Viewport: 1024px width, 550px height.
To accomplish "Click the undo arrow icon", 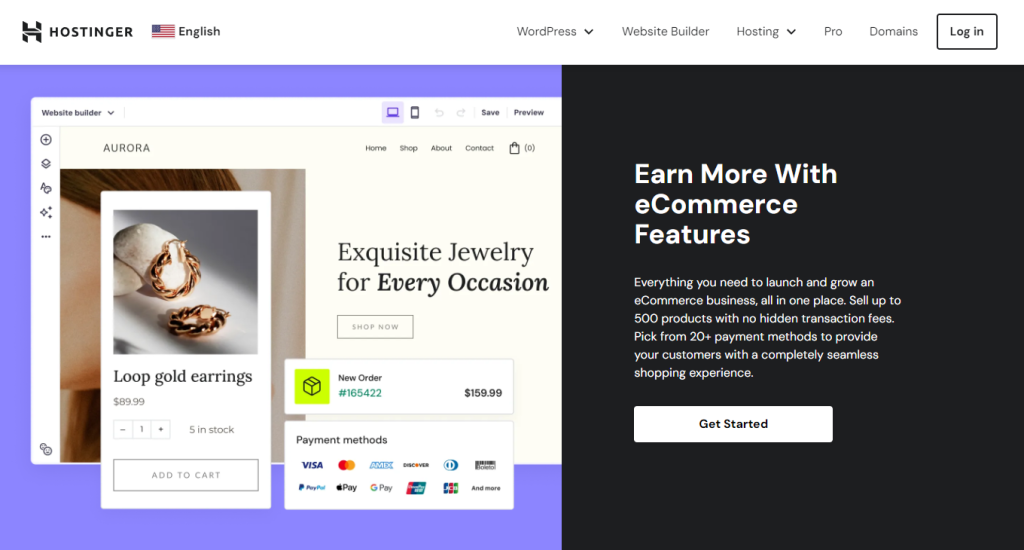I will click(x=439, y=113).
